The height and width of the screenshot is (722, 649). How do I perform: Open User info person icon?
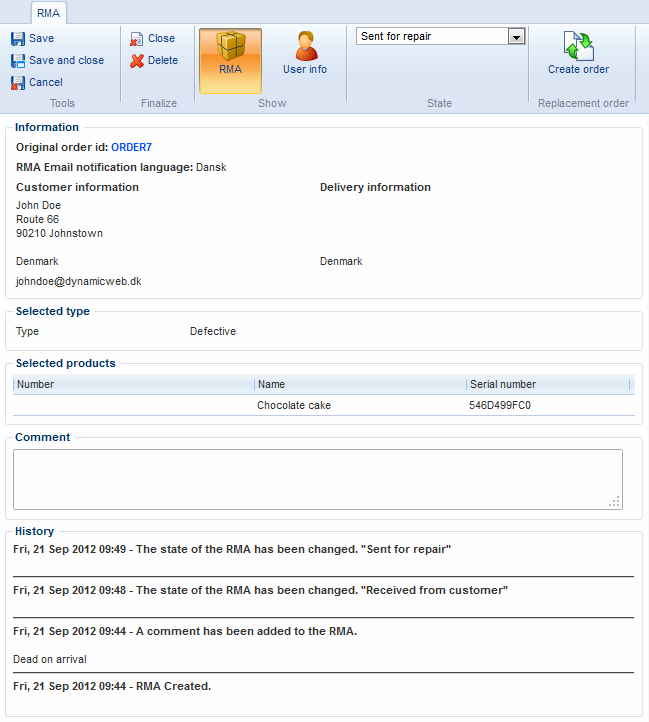click(305, 47)
